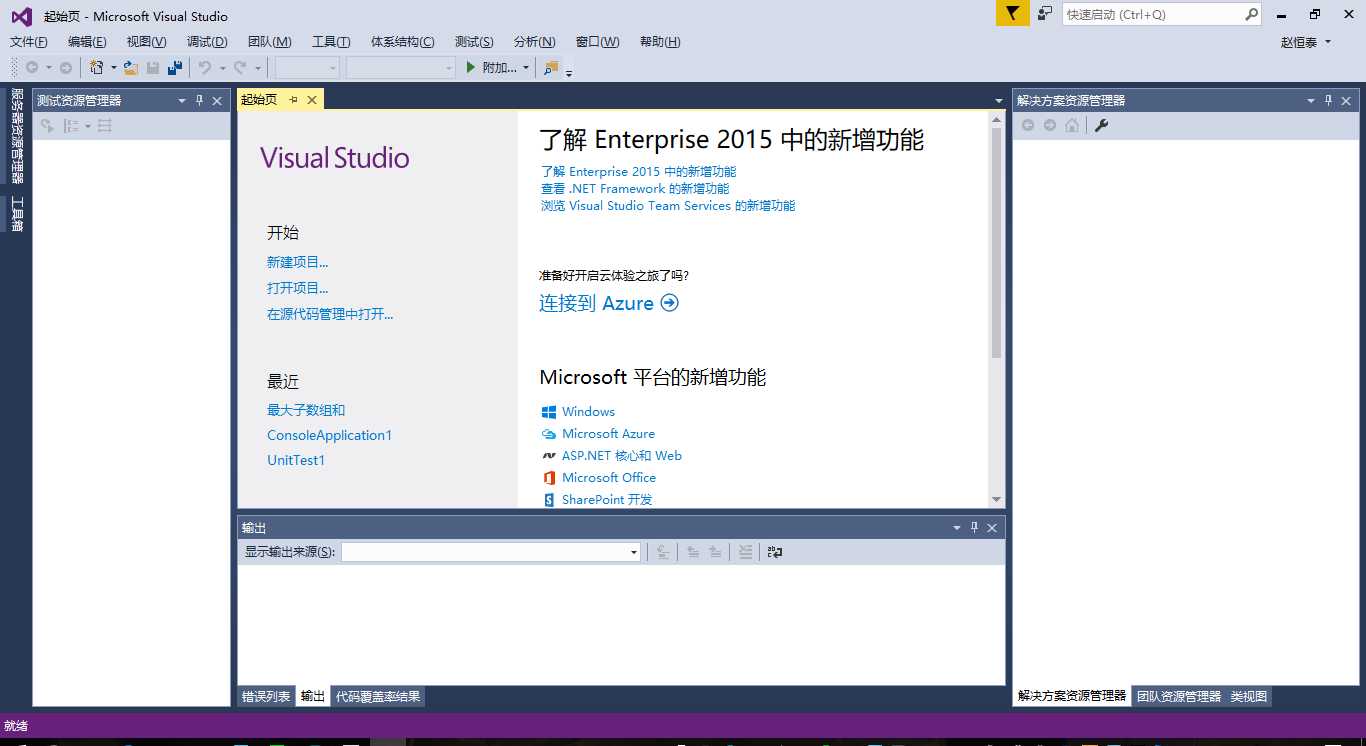Click the New Project toolbar icon
The height and width of the screenshot is (746, 1366).
pos(97,68)
